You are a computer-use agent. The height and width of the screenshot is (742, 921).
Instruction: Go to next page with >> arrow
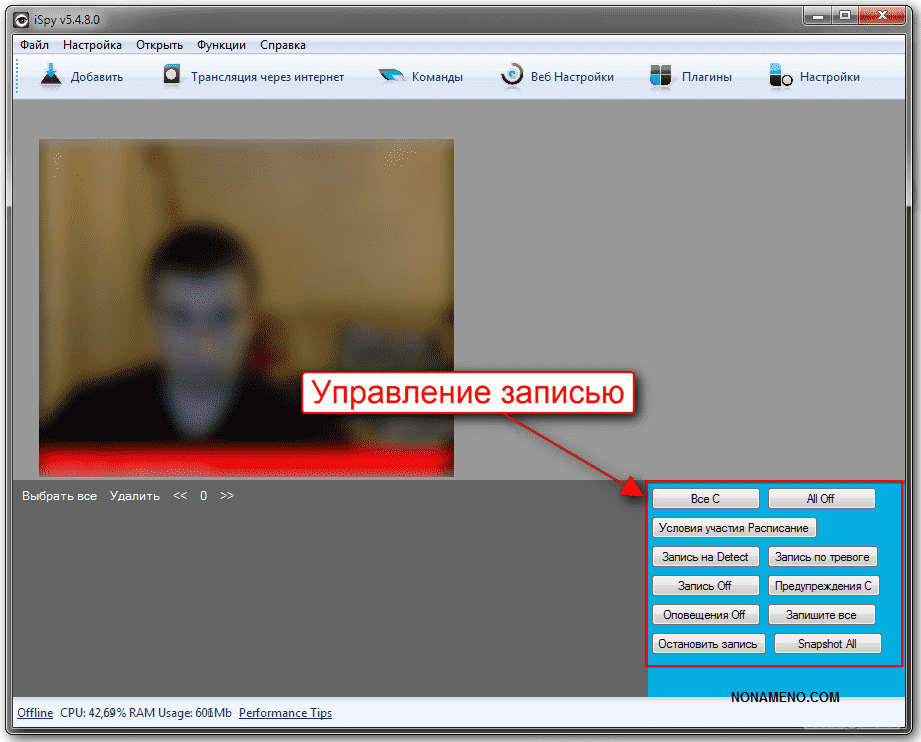(227, 495)
